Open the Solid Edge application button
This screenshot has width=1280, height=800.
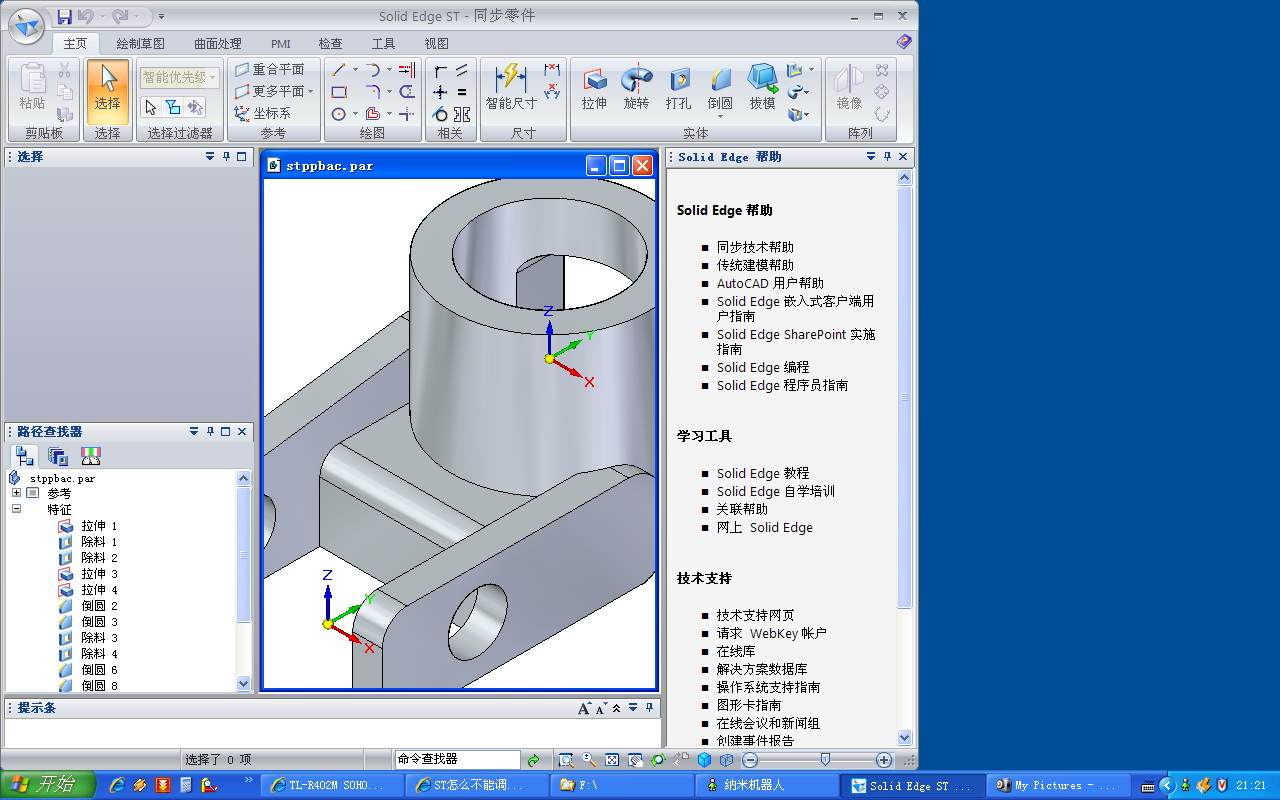tap(26, 25)
